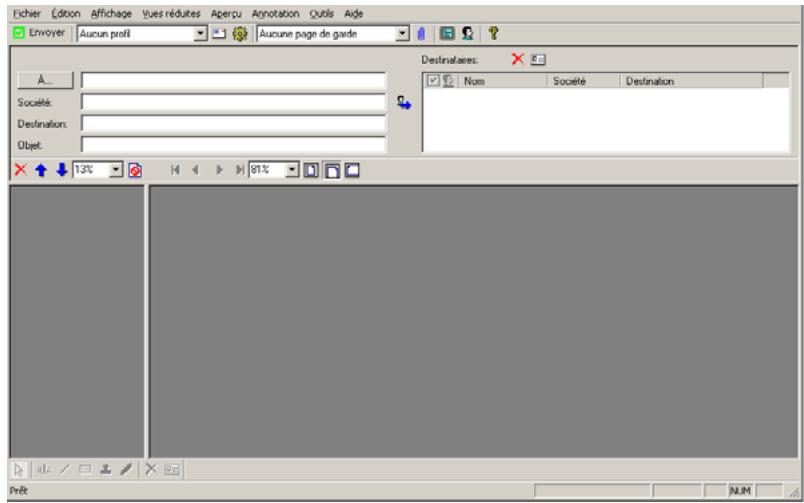The height and width of the screenshot is (503, 804).
Task: Expand the 13% thumbnail zoom dropdown
Action: (x=116, y=170)
